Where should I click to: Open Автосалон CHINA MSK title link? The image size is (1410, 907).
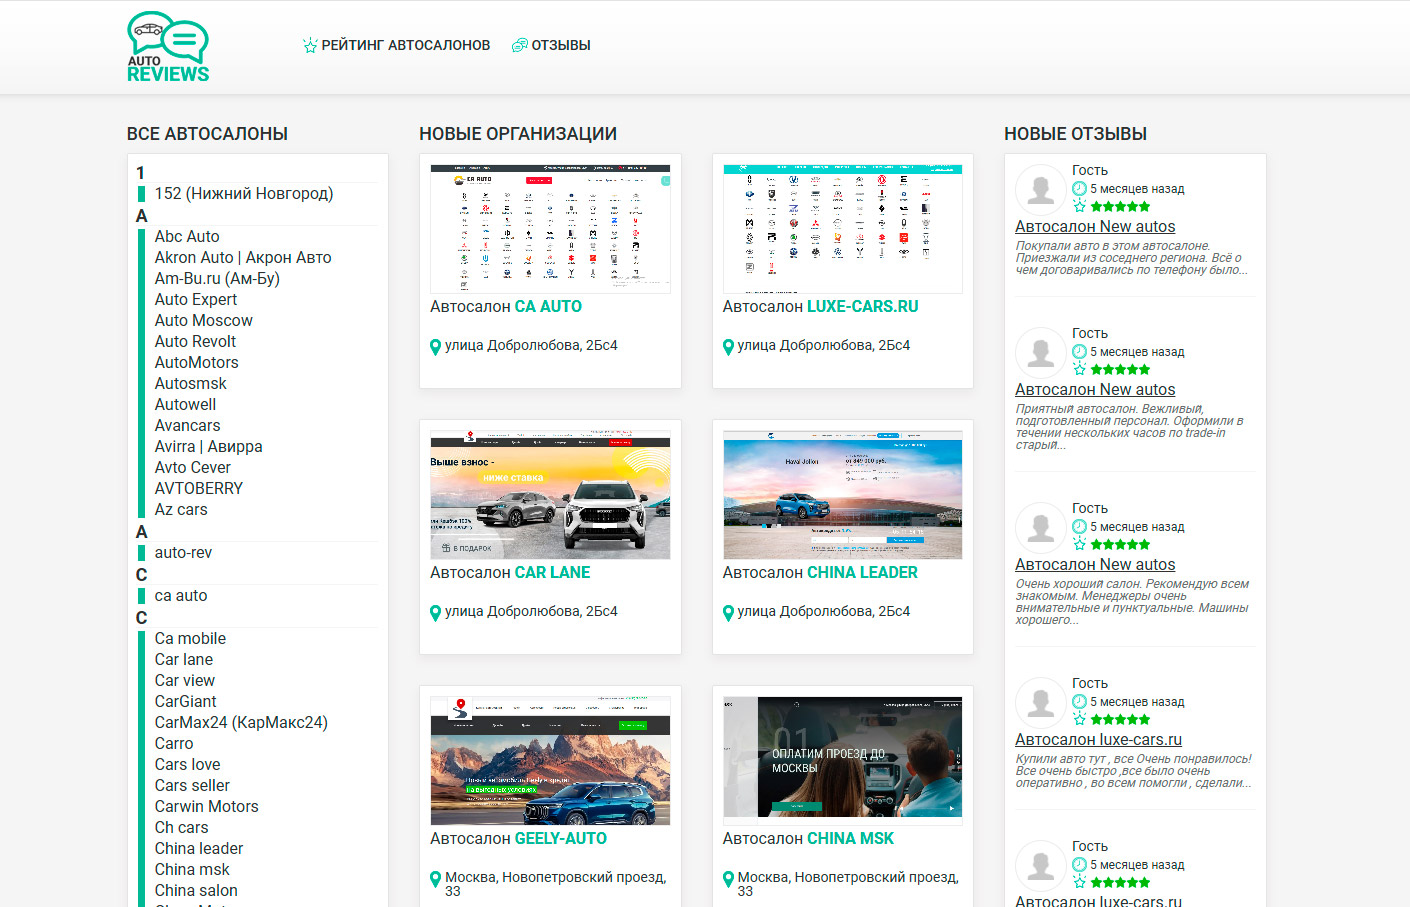click(808, 839)
